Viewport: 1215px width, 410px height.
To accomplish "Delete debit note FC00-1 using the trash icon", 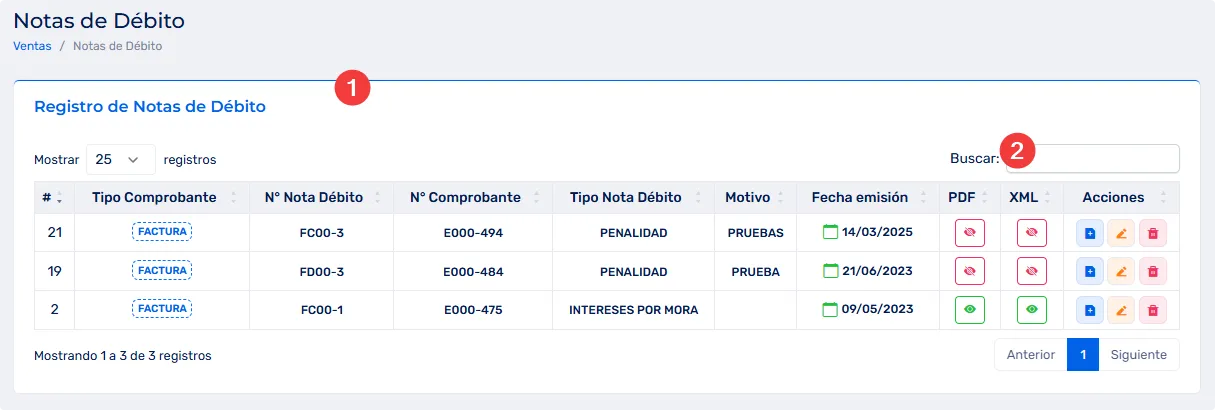I will [x=1153, y=310].
